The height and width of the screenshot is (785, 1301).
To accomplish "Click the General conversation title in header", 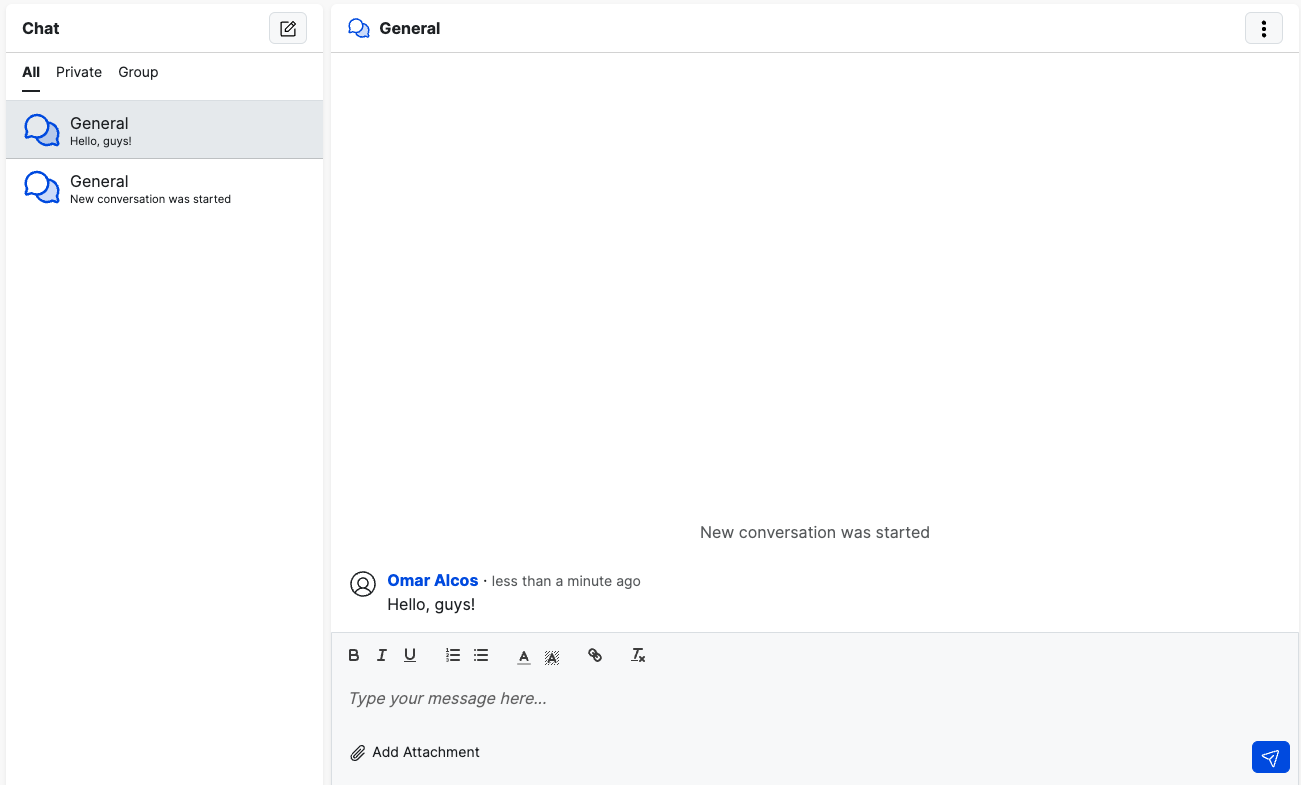I will (410, 29).
